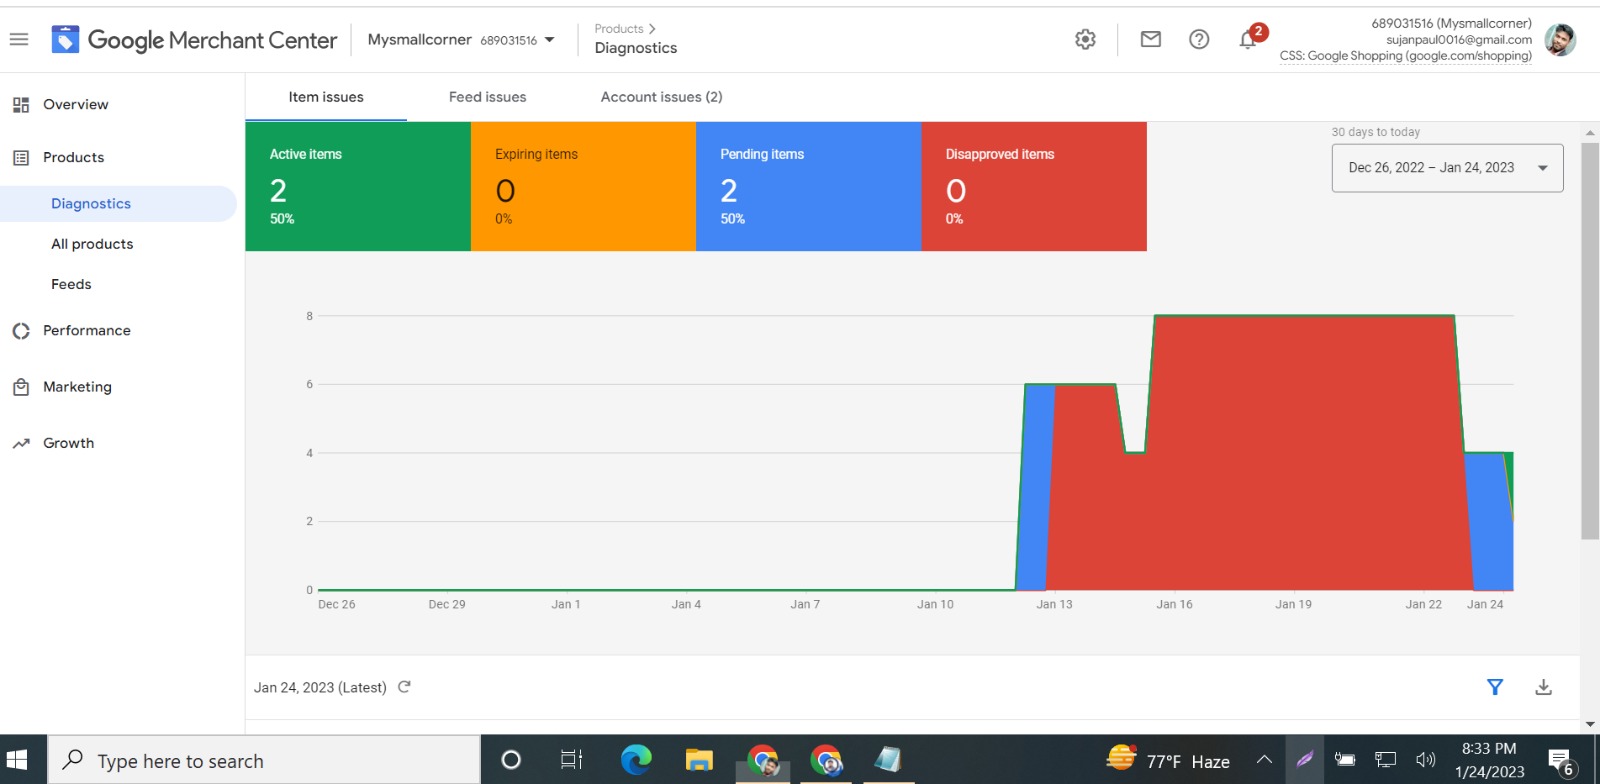This screenshot has height=784, width=1600.
Task: Click the user profile avatar
Action: (1560, 40)
